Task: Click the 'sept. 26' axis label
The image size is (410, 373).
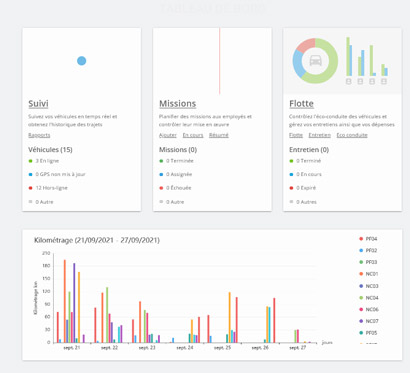Action: coord(260,348)
